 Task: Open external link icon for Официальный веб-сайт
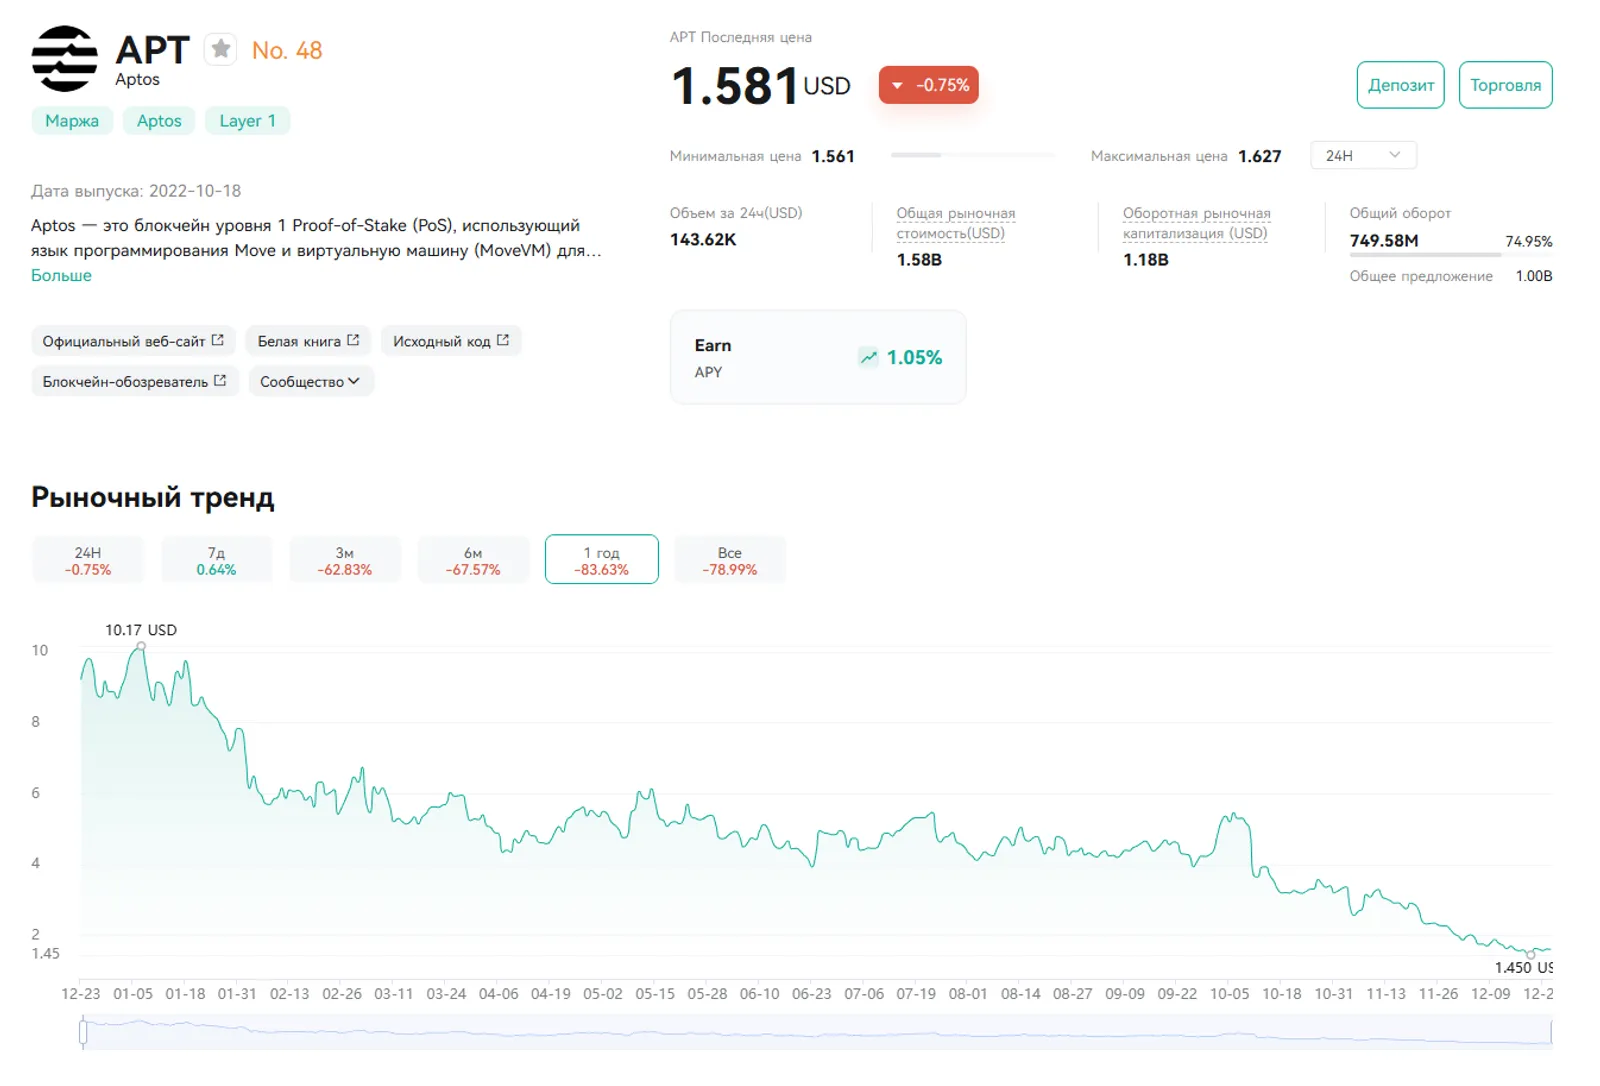(218, 341)
